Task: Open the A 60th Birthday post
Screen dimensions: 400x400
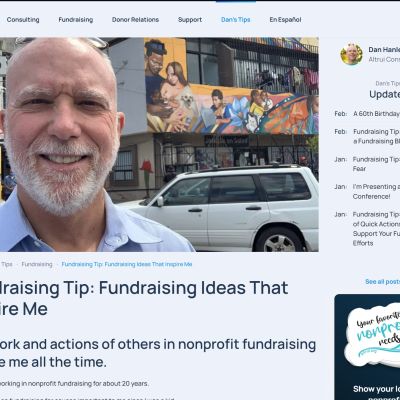Action: [376, 114]
